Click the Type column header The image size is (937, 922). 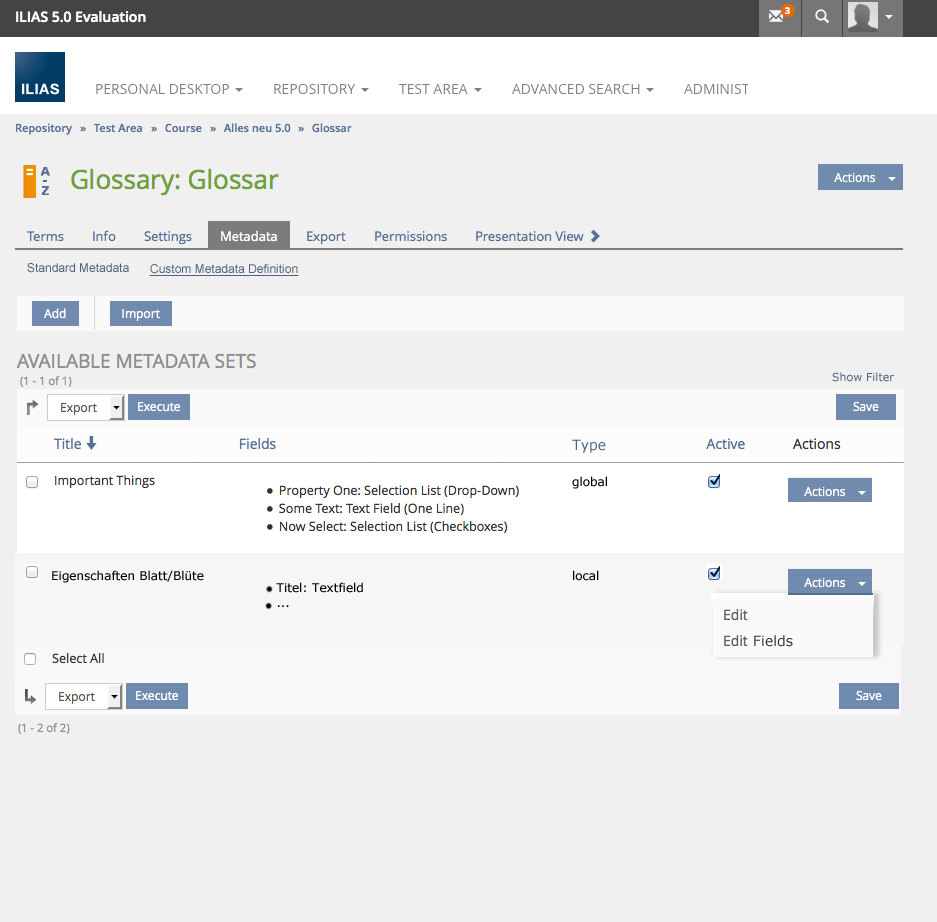pyautogui.click(x=589, y=445)
